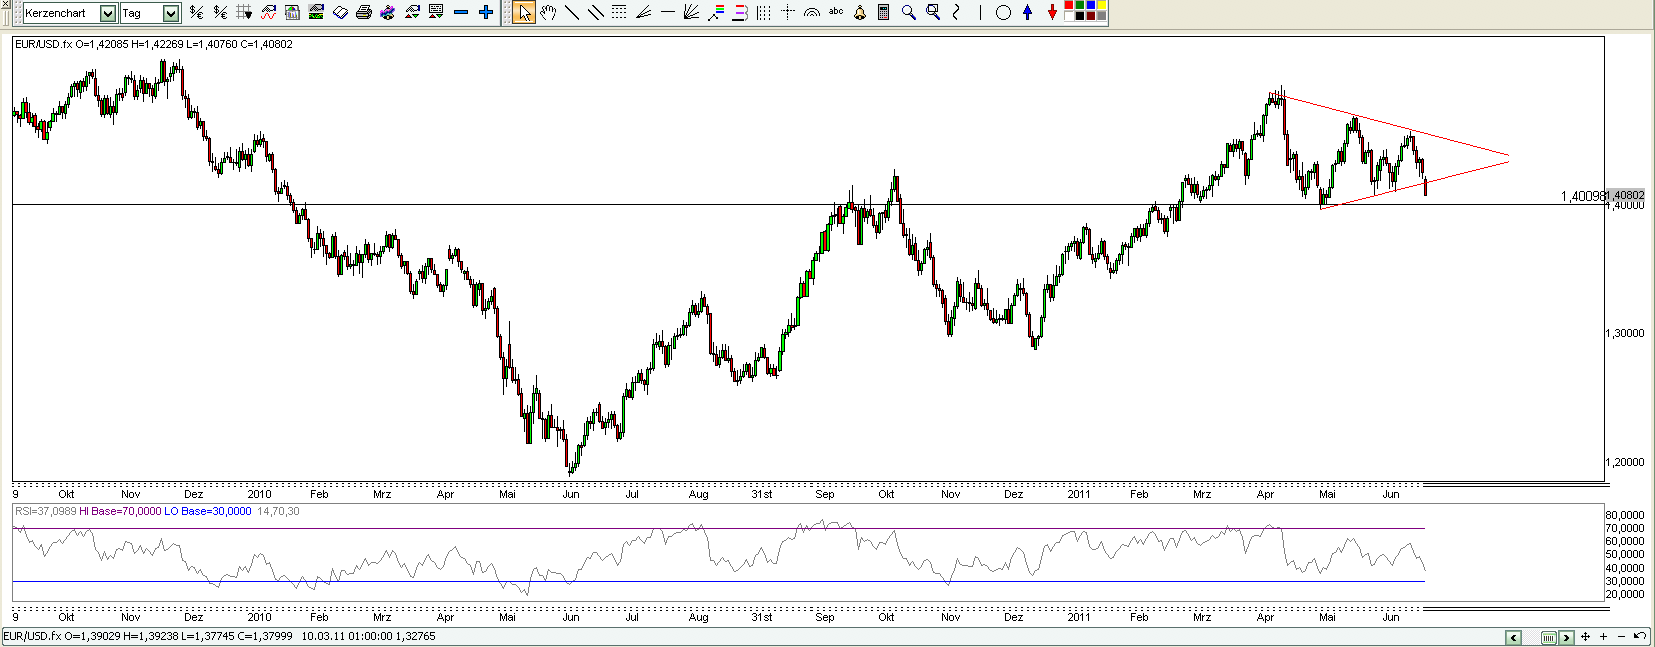Viewport: 1655px width, 647px height.
Task: Pick the green color swatch
Action: click(x=1080, y=6)
